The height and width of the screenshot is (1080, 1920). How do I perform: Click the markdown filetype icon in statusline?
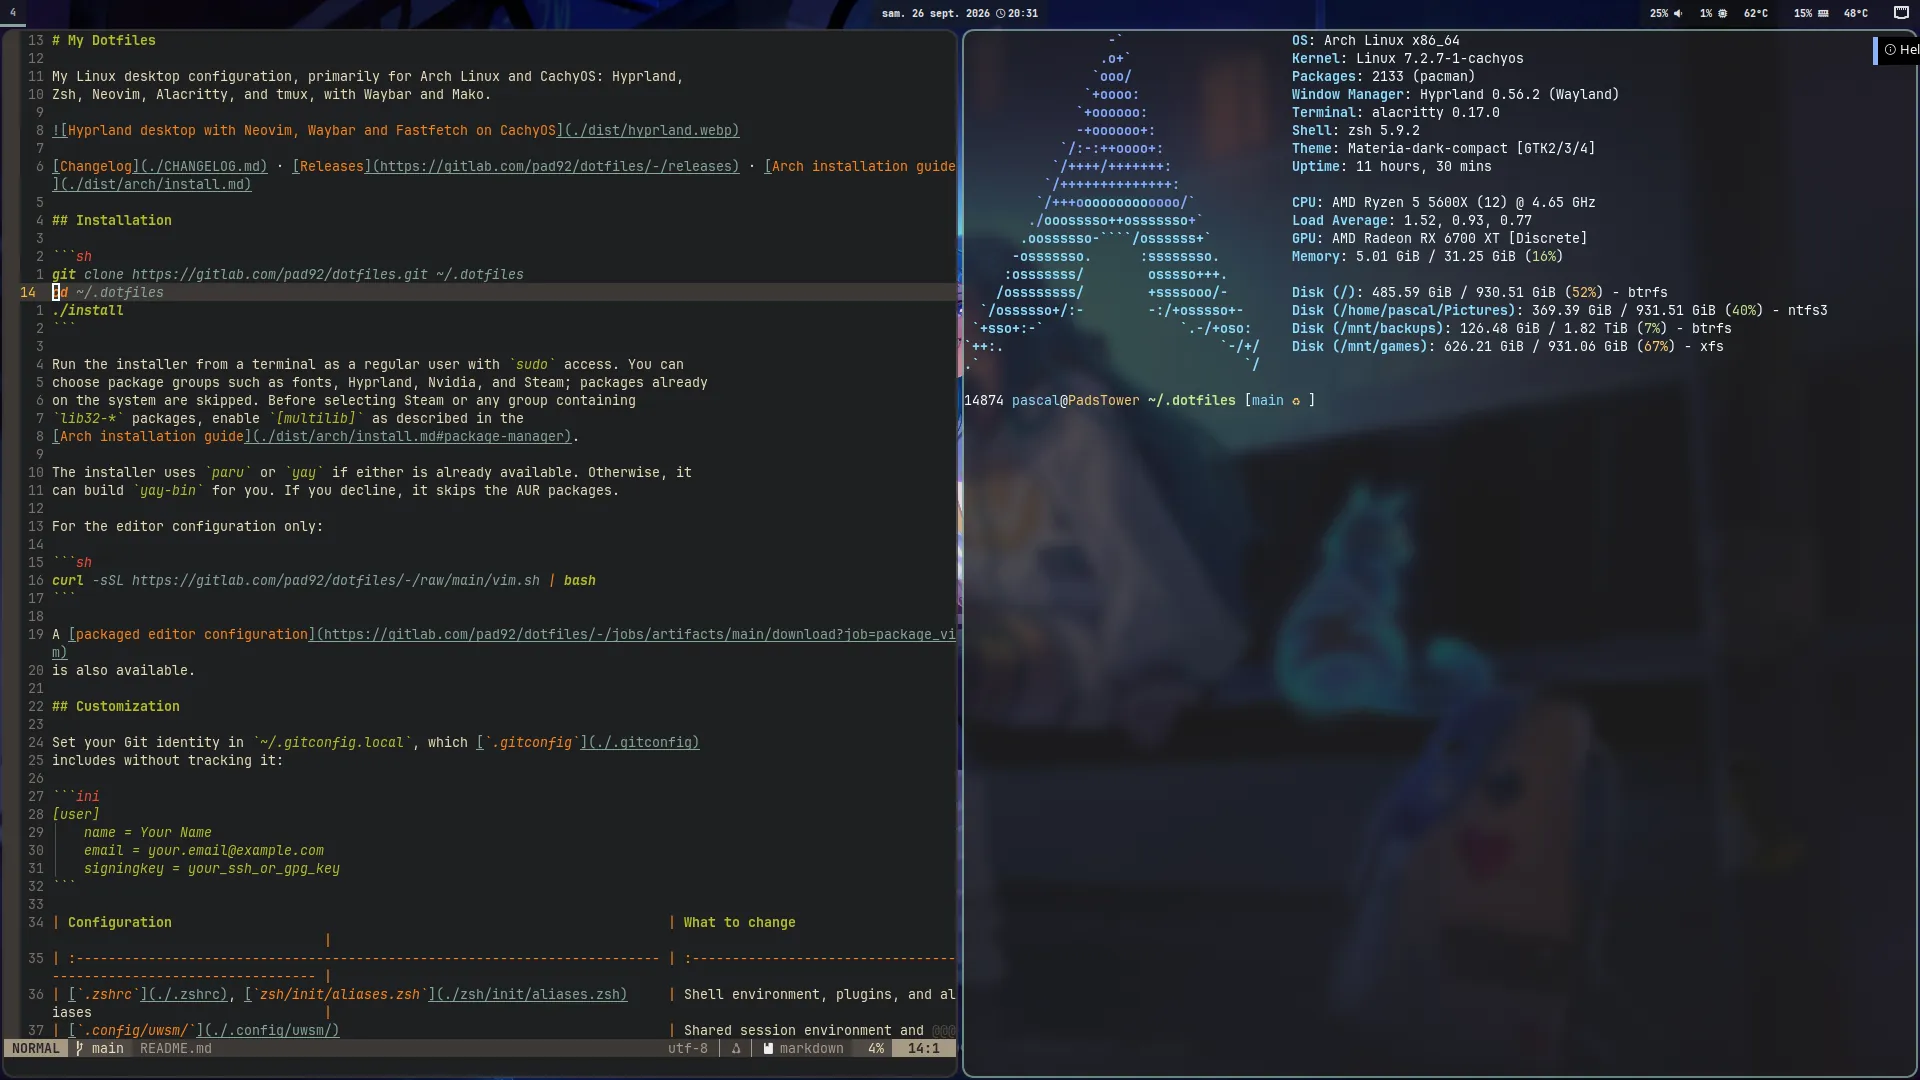tap(768, 1048)
